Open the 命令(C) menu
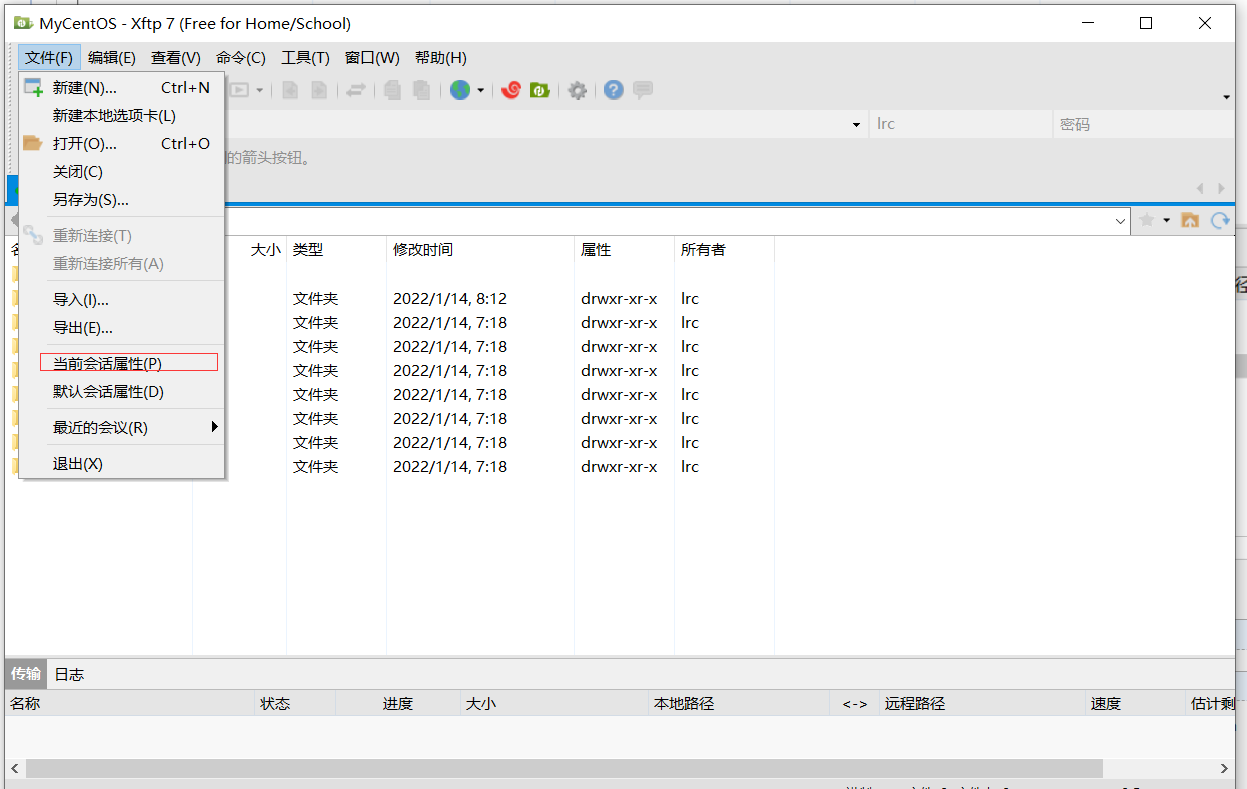 241,58
